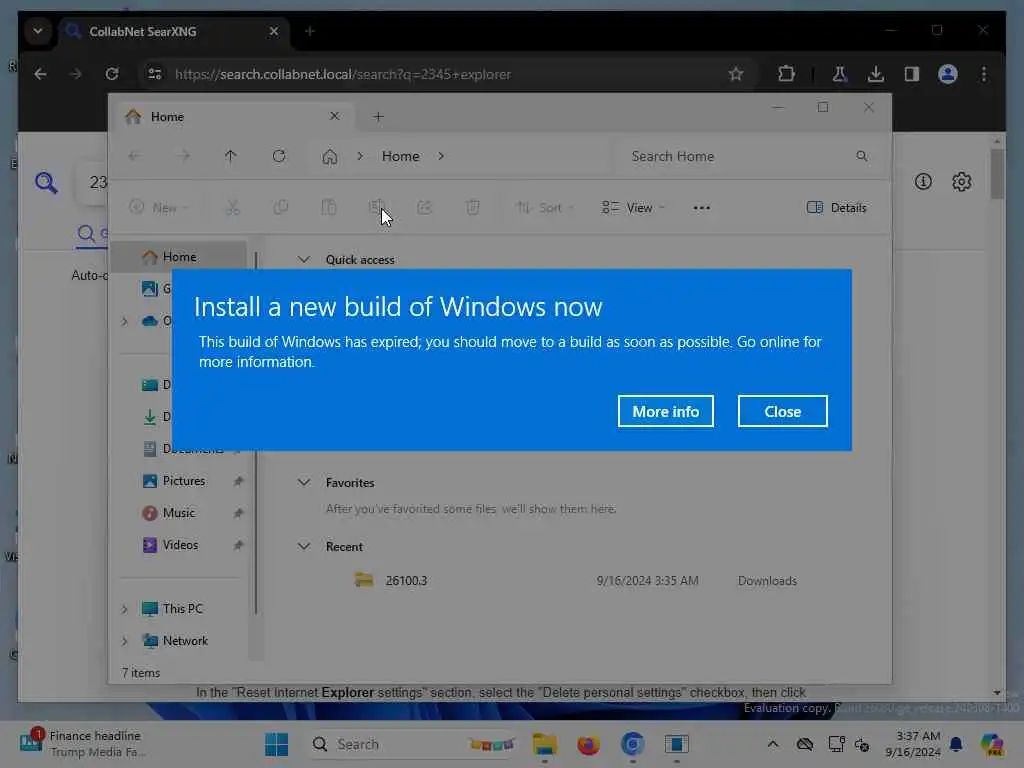Select Videos in the navigation pane
The height and width of the screenshot is (768, 1024).
click(180, 545)
